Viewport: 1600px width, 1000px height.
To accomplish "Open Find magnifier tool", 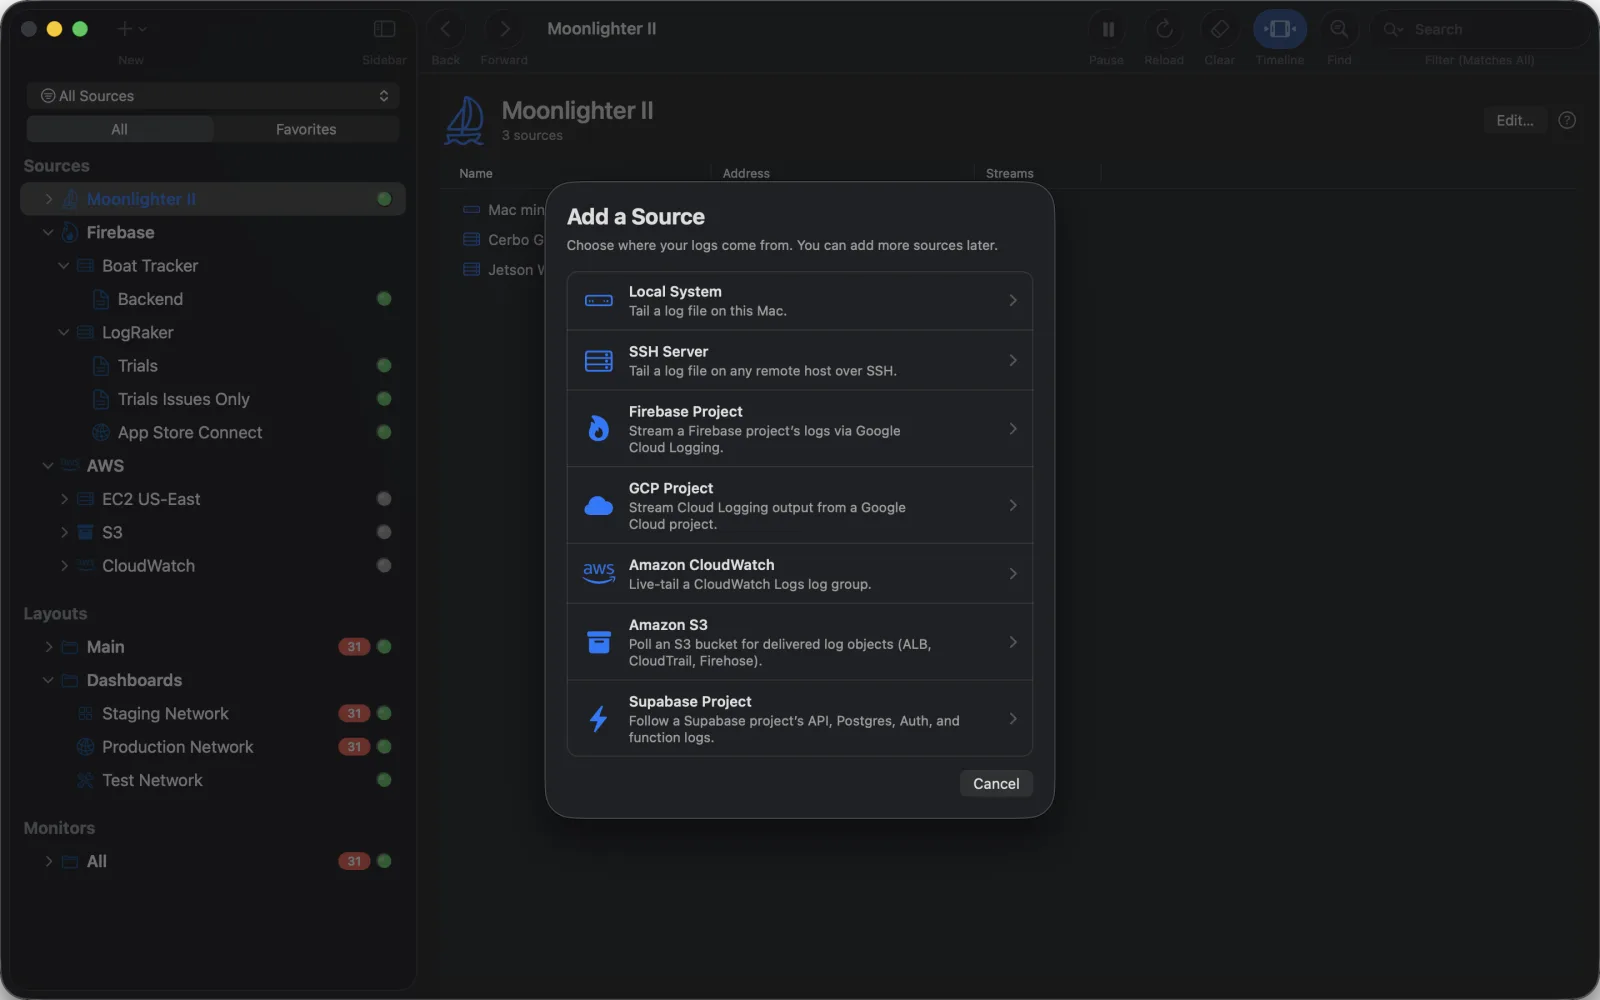I will pos(1339,29).
